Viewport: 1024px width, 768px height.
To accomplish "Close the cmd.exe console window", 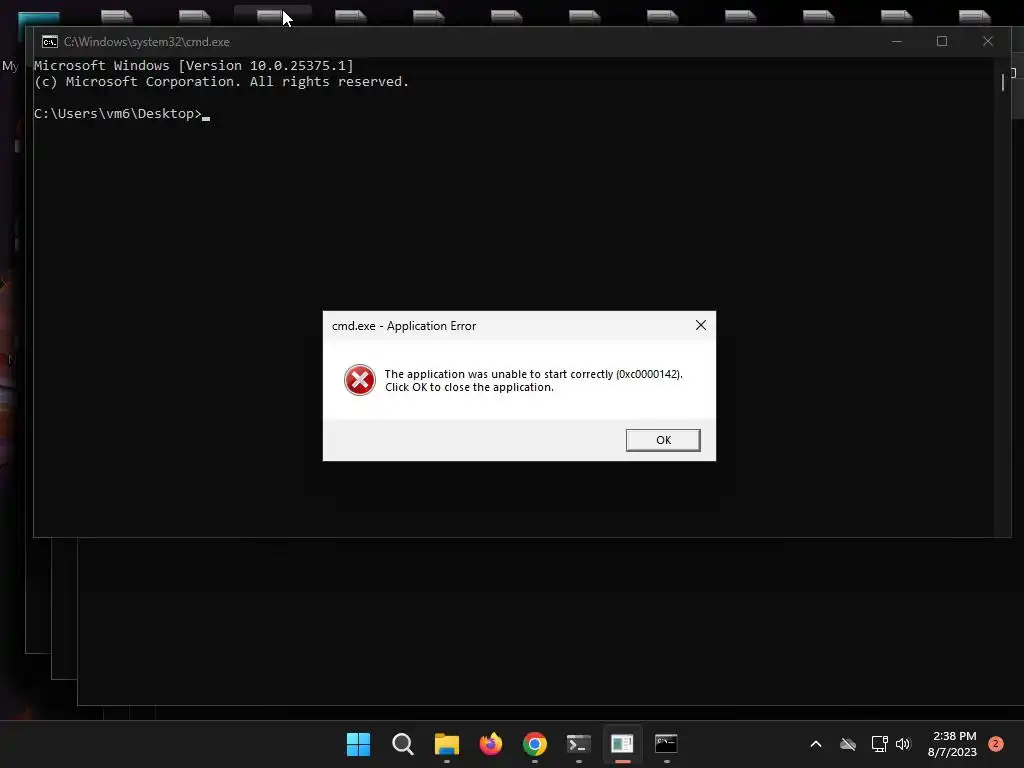I will coord(987,41).
